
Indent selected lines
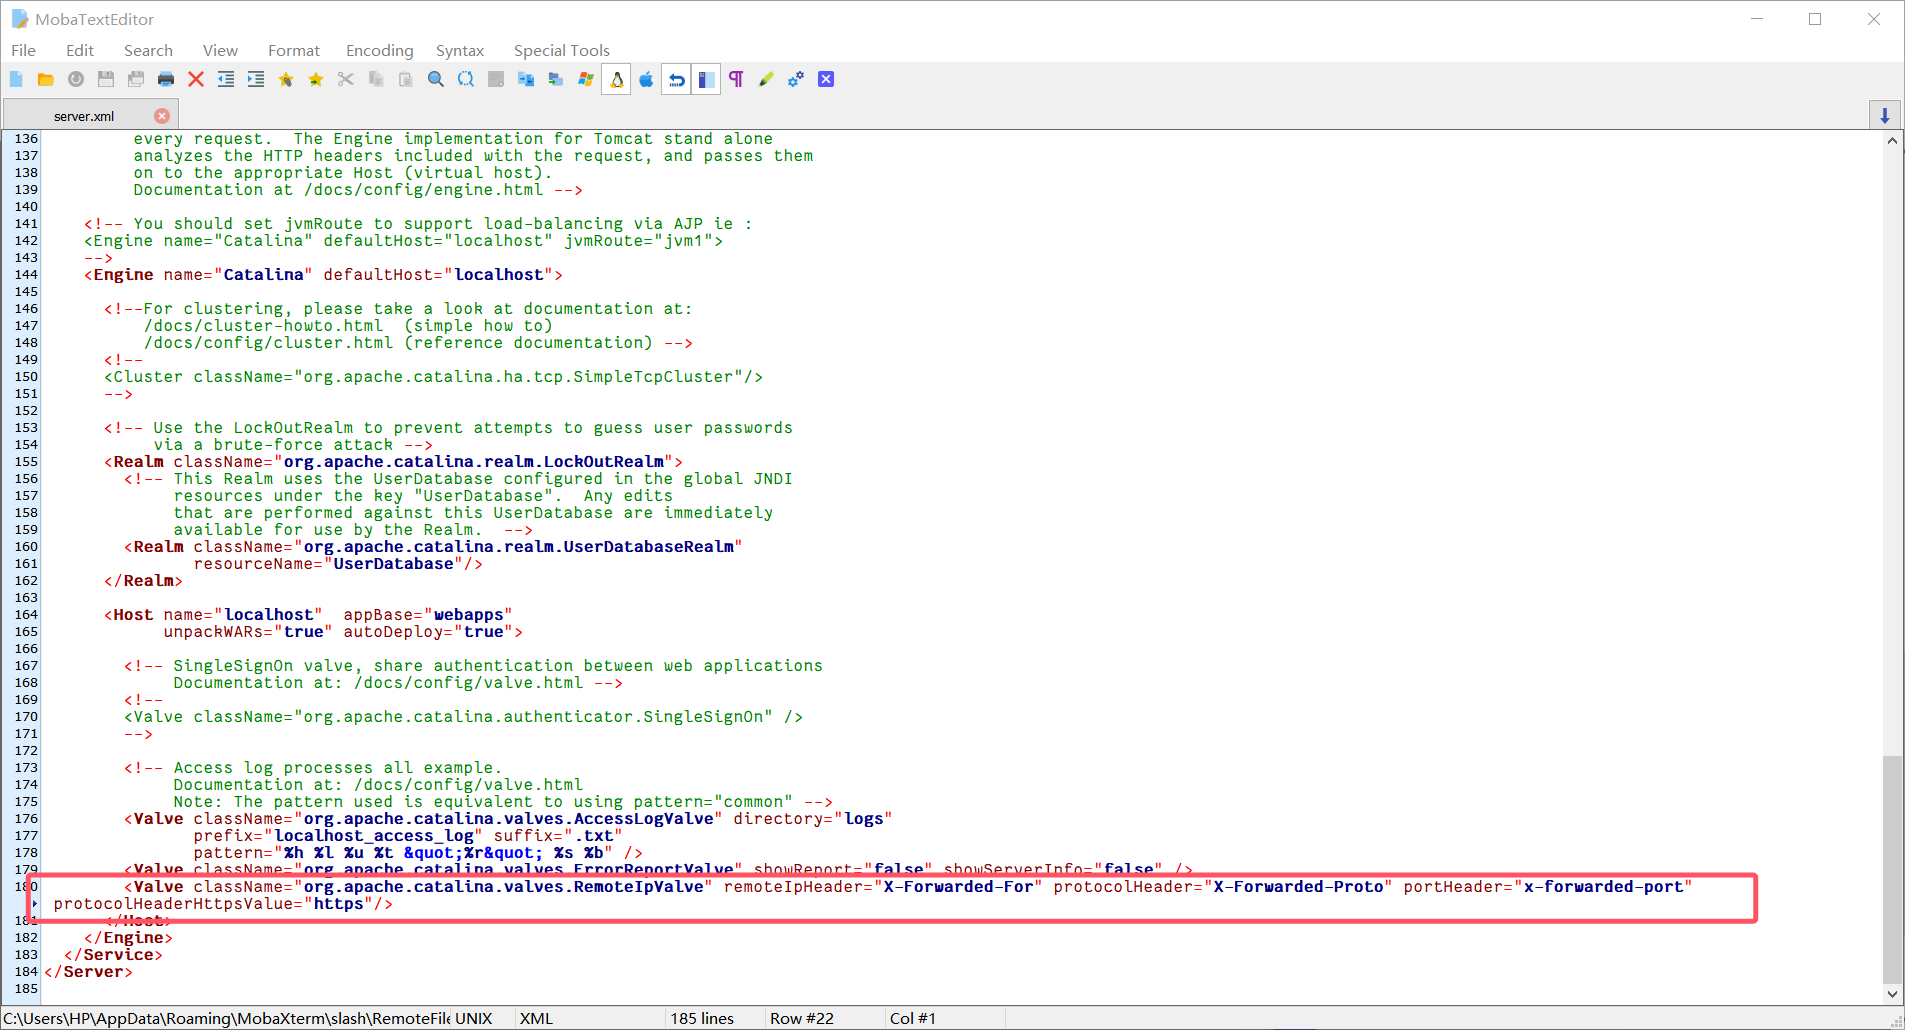[x=256, y=79]
